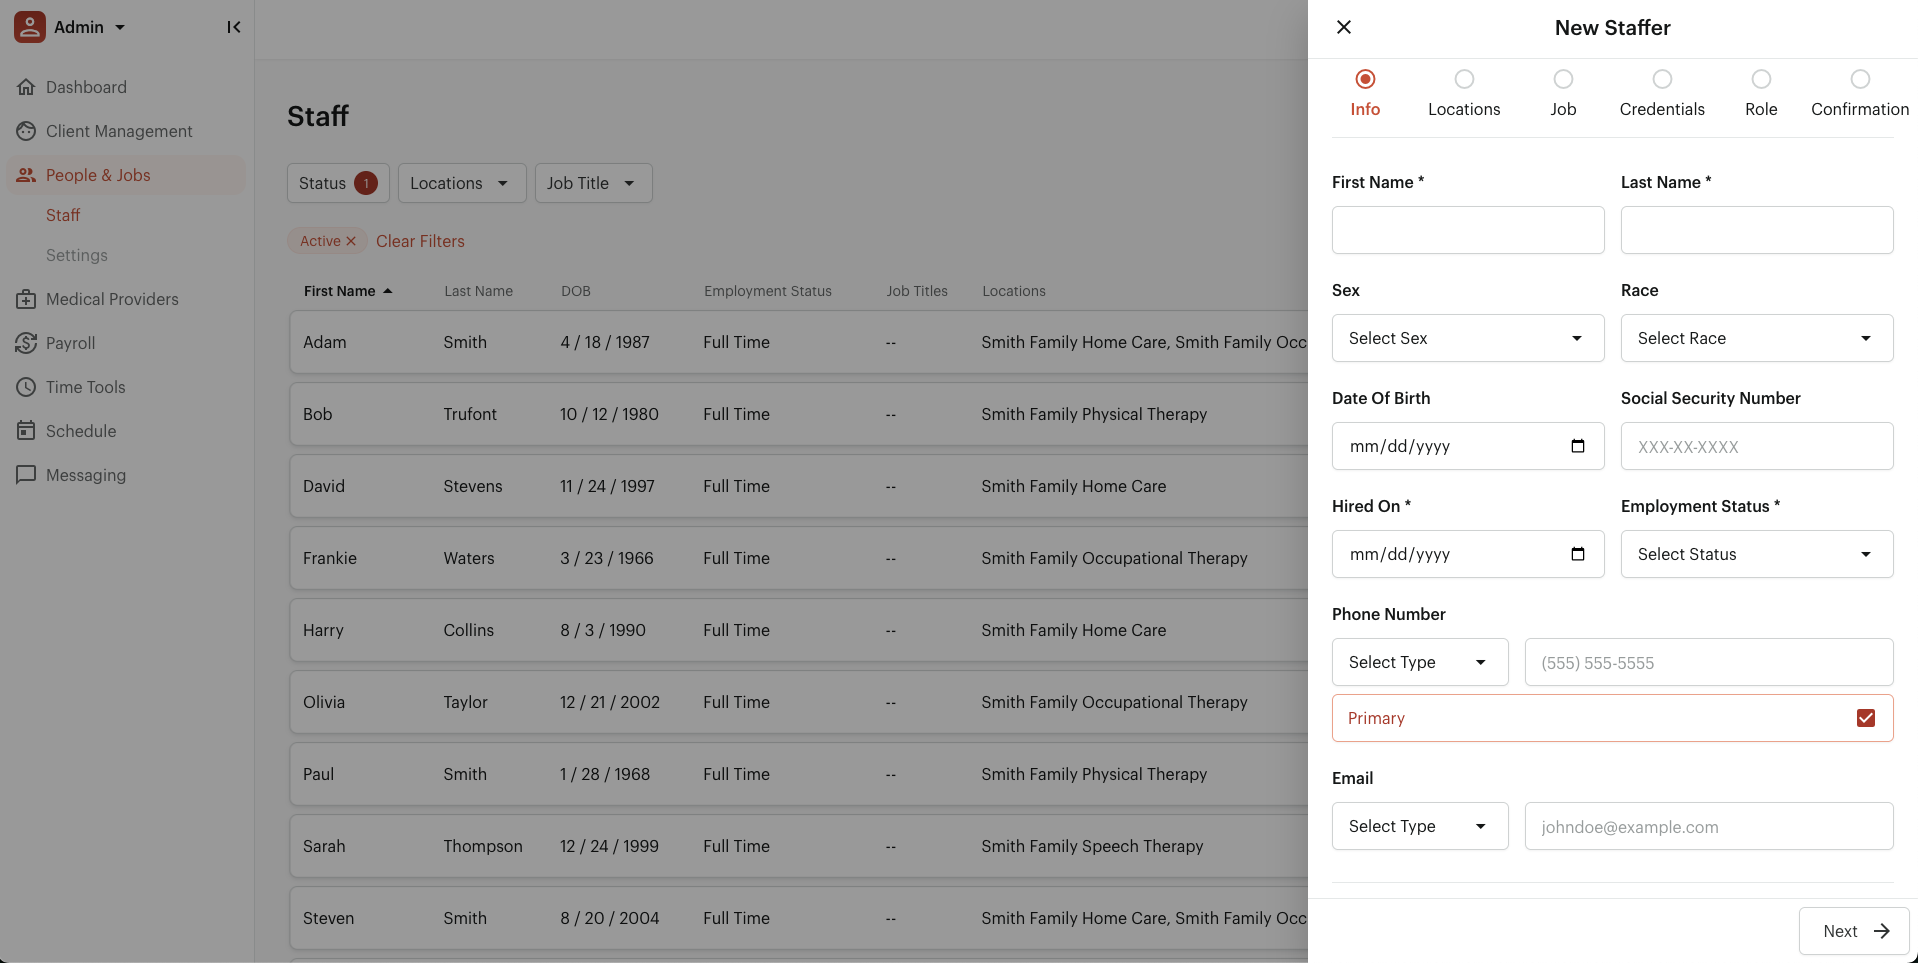Open the Staff submenu item

[x=63, y=215]
